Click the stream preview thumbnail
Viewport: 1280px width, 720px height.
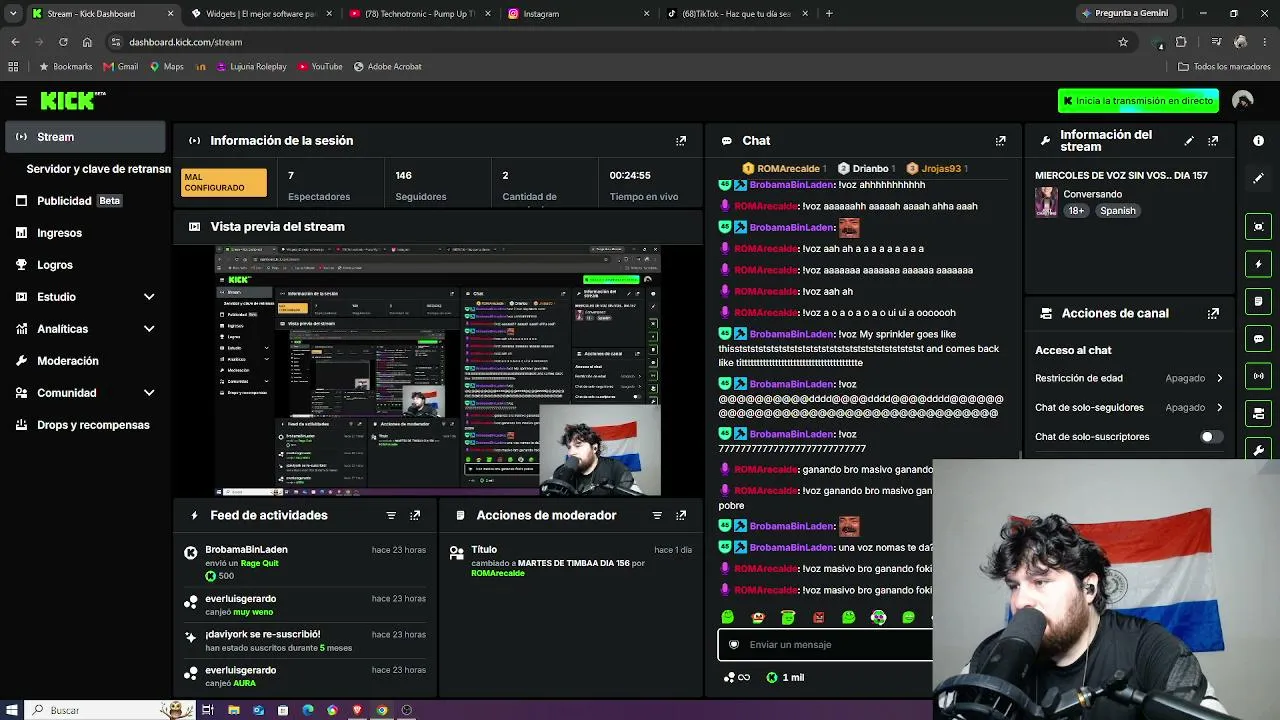(438, 371)
